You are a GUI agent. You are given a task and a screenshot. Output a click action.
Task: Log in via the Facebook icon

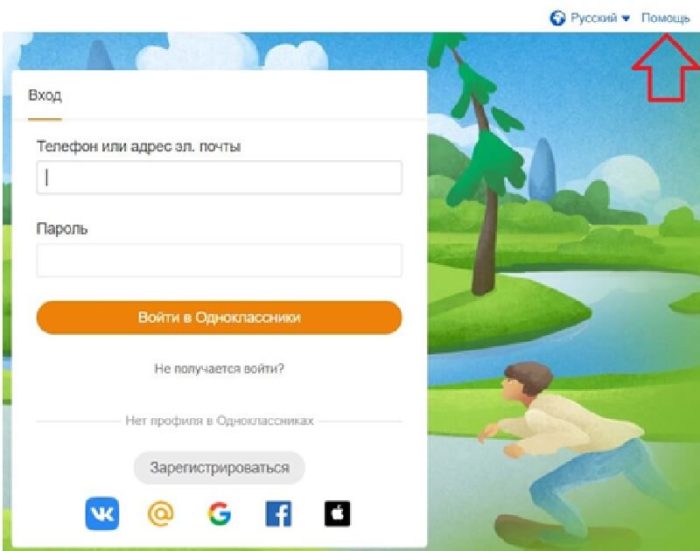(x=279, y=513)
